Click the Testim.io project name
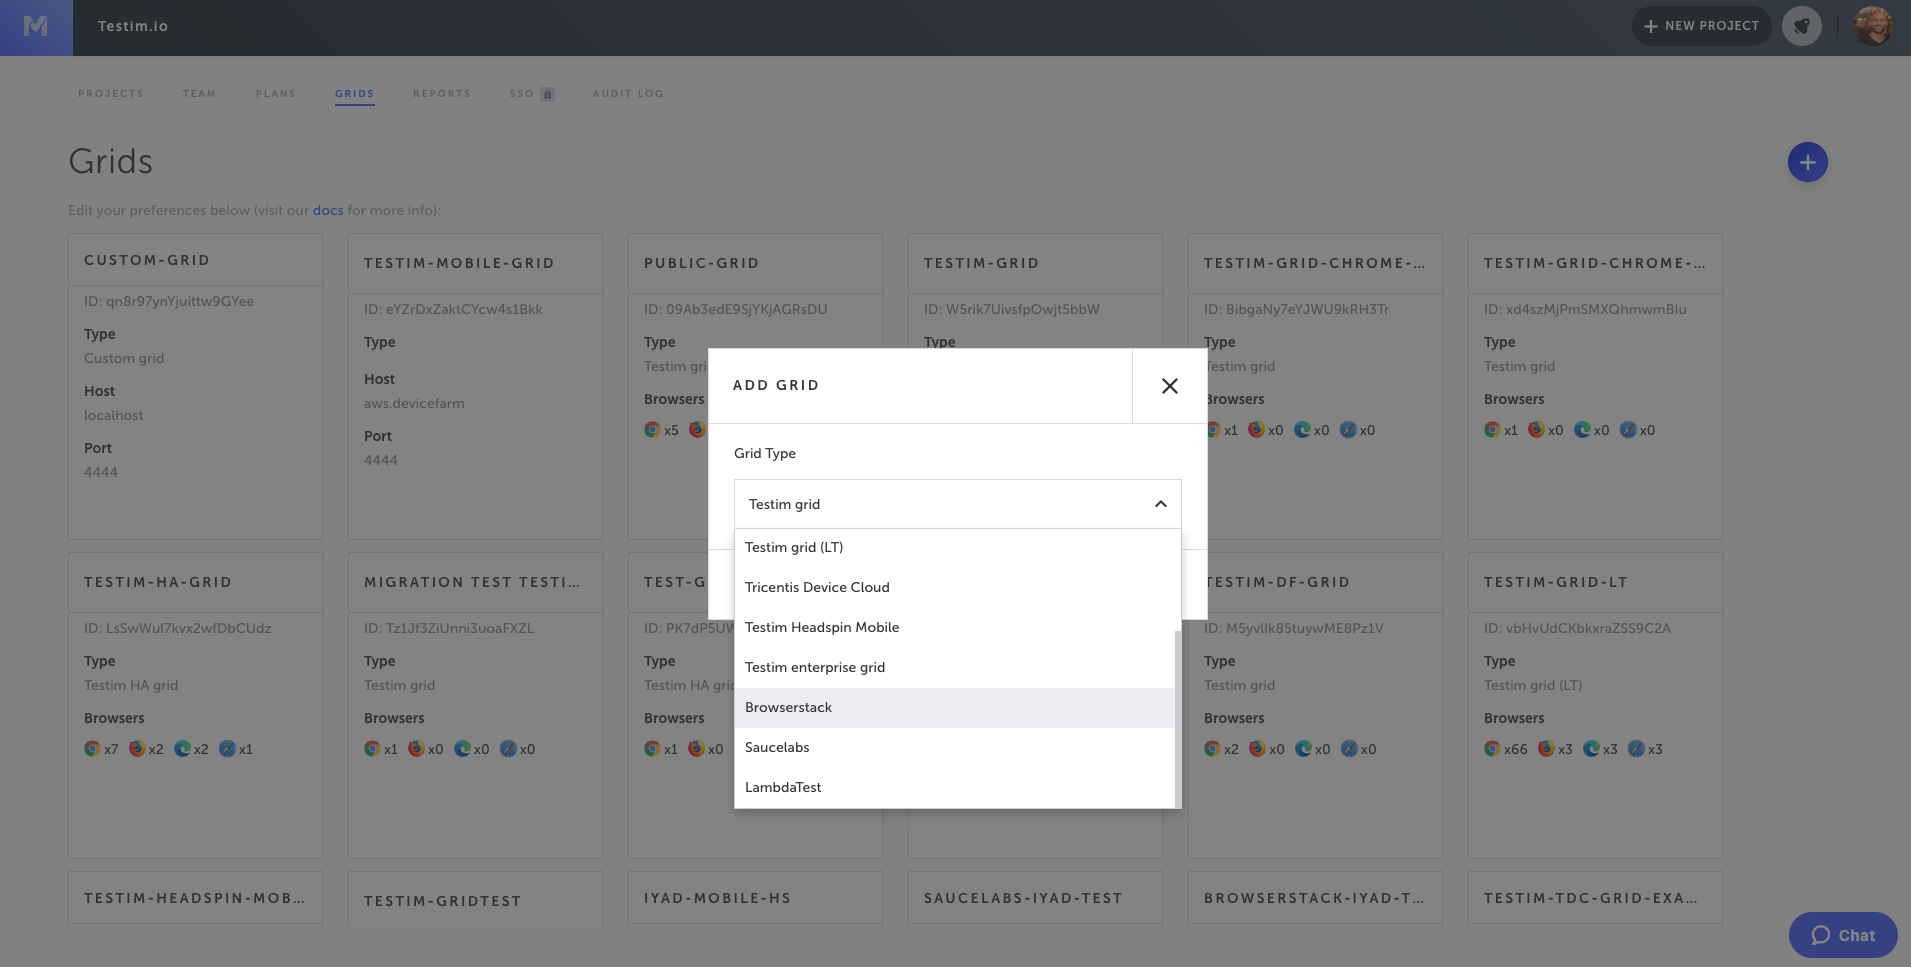Image resolution: width=1911 pixels, height=967 pixels. [x=133, y=26]
